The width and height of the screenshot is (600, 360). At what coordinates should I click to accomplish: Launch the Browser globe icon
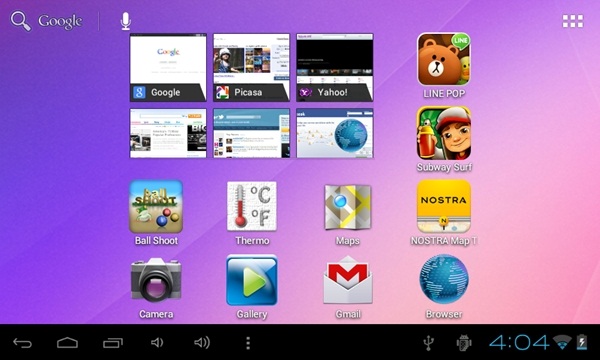(x=444, y=280)
